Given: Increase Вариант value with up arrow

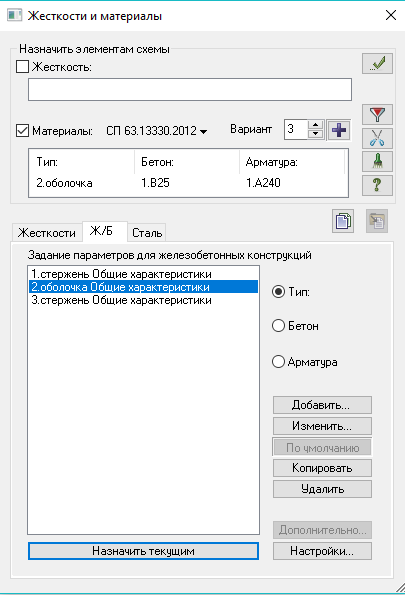Looking at the screenshot, I should point(315,125).
